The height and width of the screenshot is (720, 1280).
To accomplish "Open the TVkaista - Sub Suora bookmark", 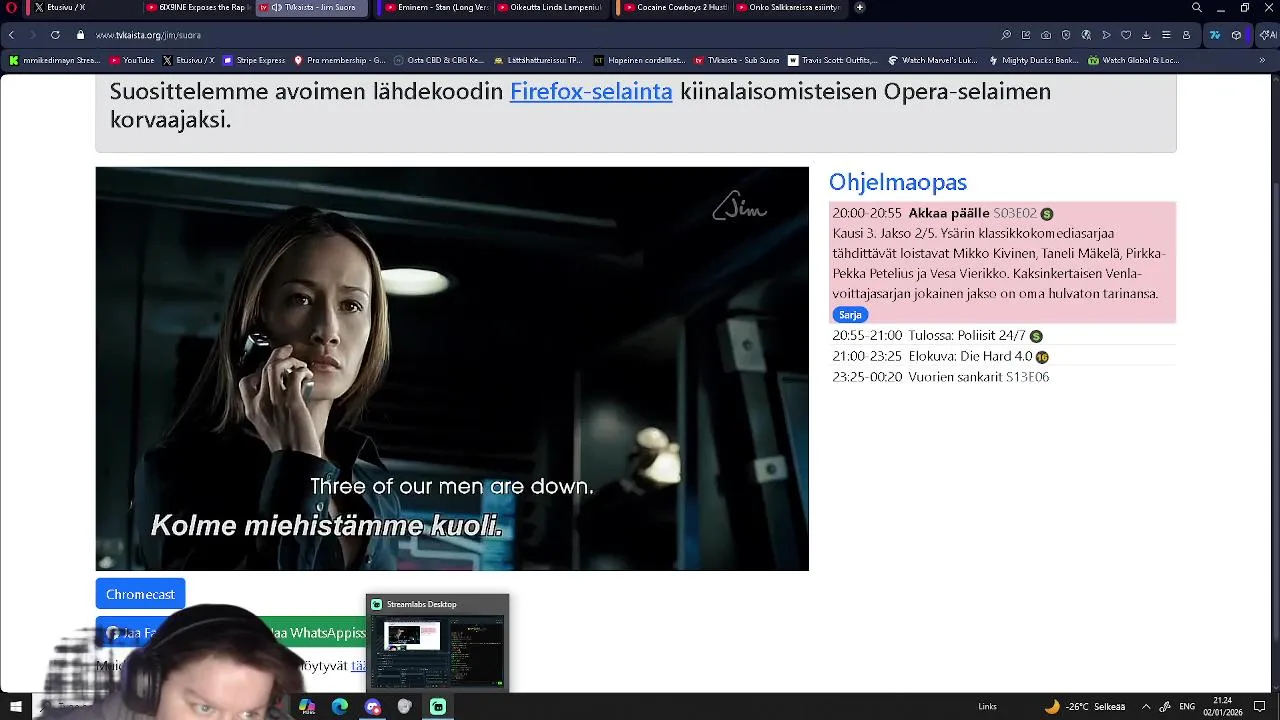I will [x=736, y=60].
